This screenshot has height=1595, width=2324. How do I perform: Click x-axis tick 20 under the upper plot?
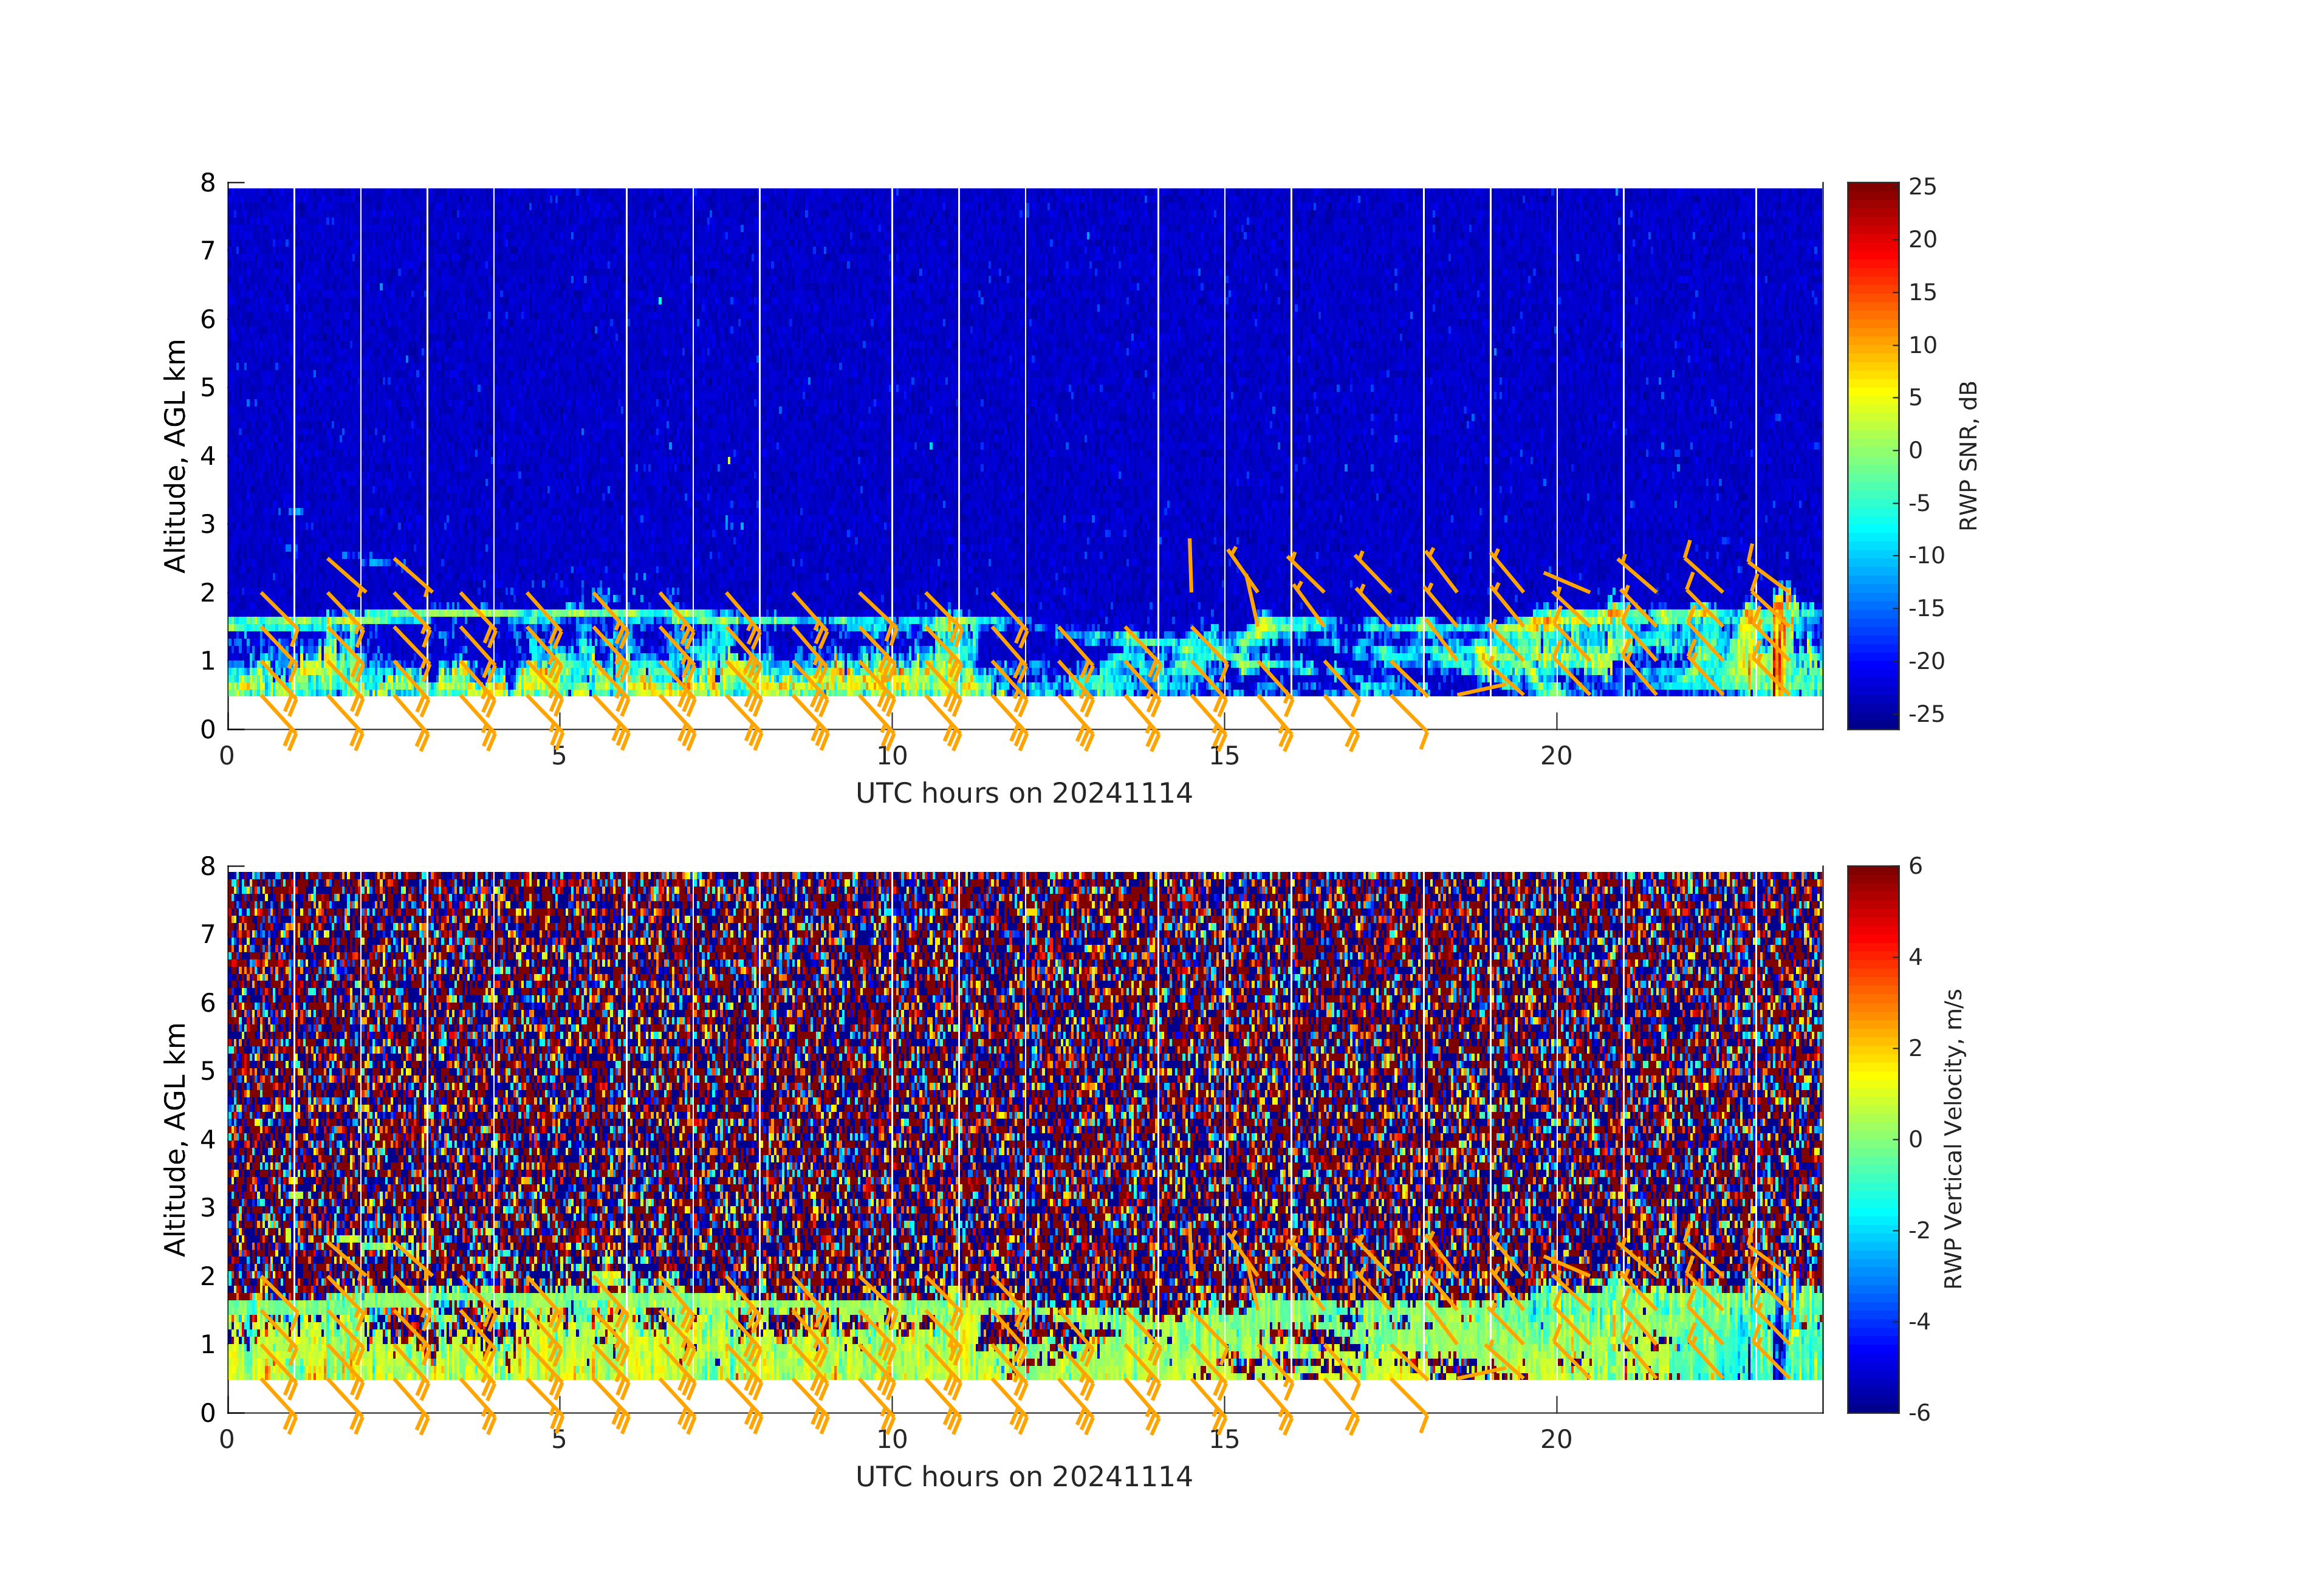click(x=1556, y=756)
